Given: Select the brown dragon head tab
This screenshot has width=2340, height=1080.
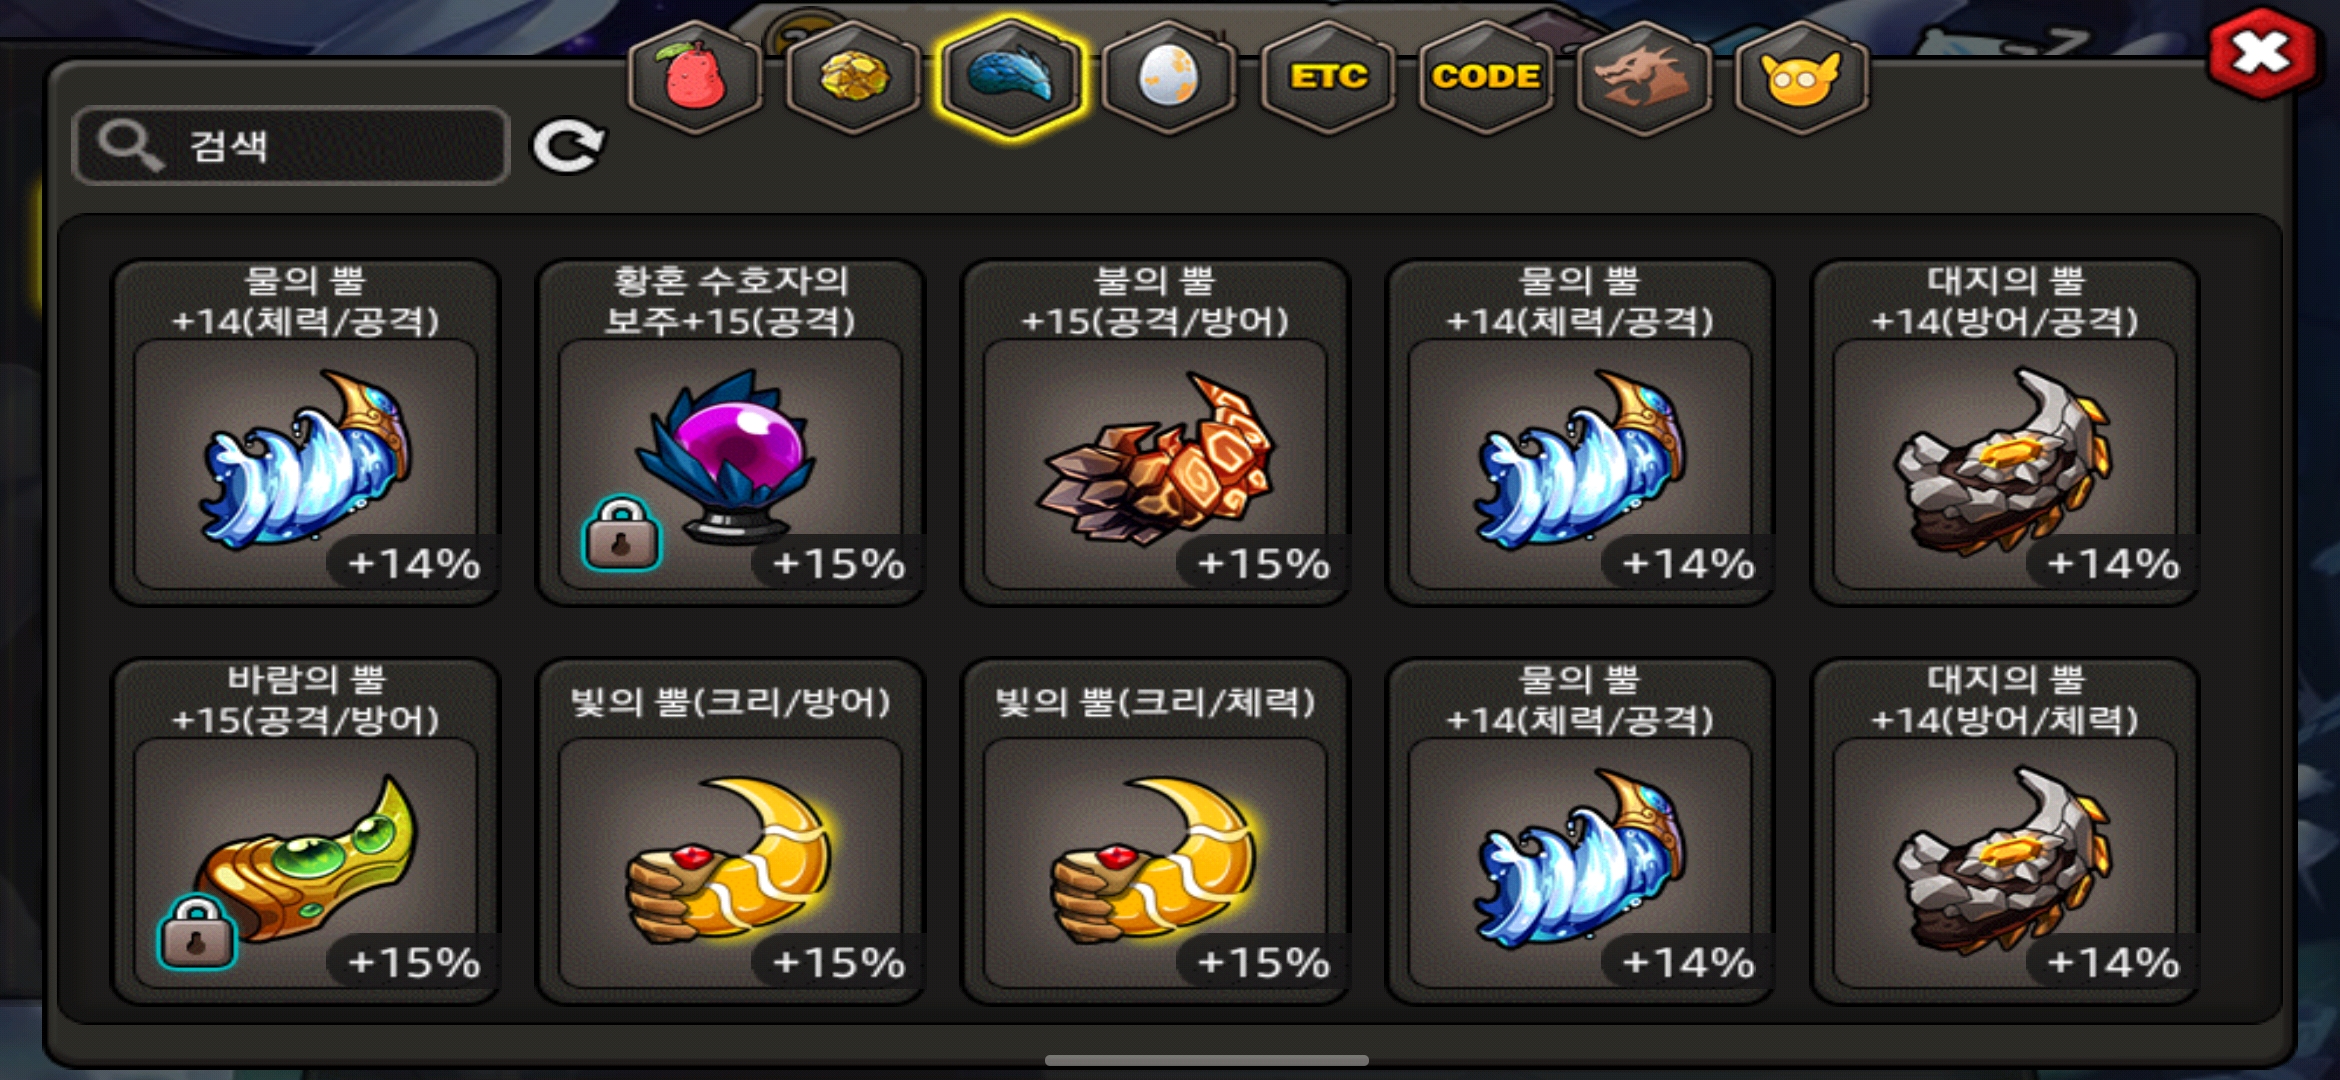Looking at the screenshot, I should tap(1643, 78).
